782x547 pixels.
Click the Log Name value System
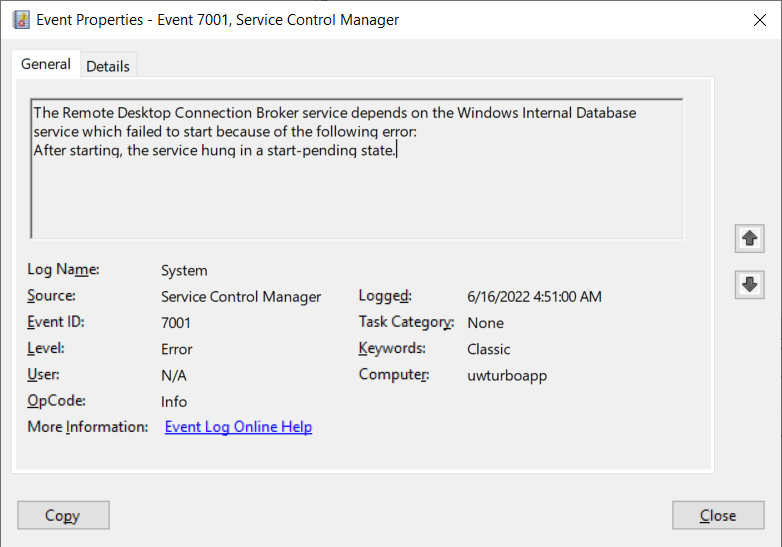coord(184,270)
